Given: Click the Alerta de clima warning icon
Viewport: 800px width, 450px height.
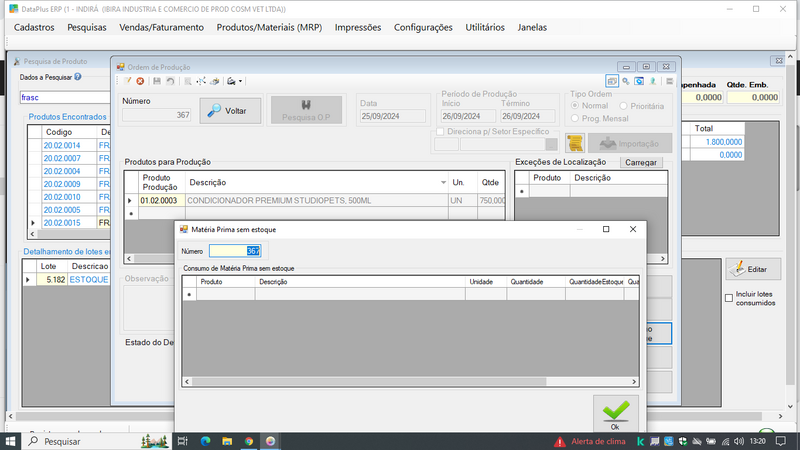Looking at the screenshot, I should point(560,441).
